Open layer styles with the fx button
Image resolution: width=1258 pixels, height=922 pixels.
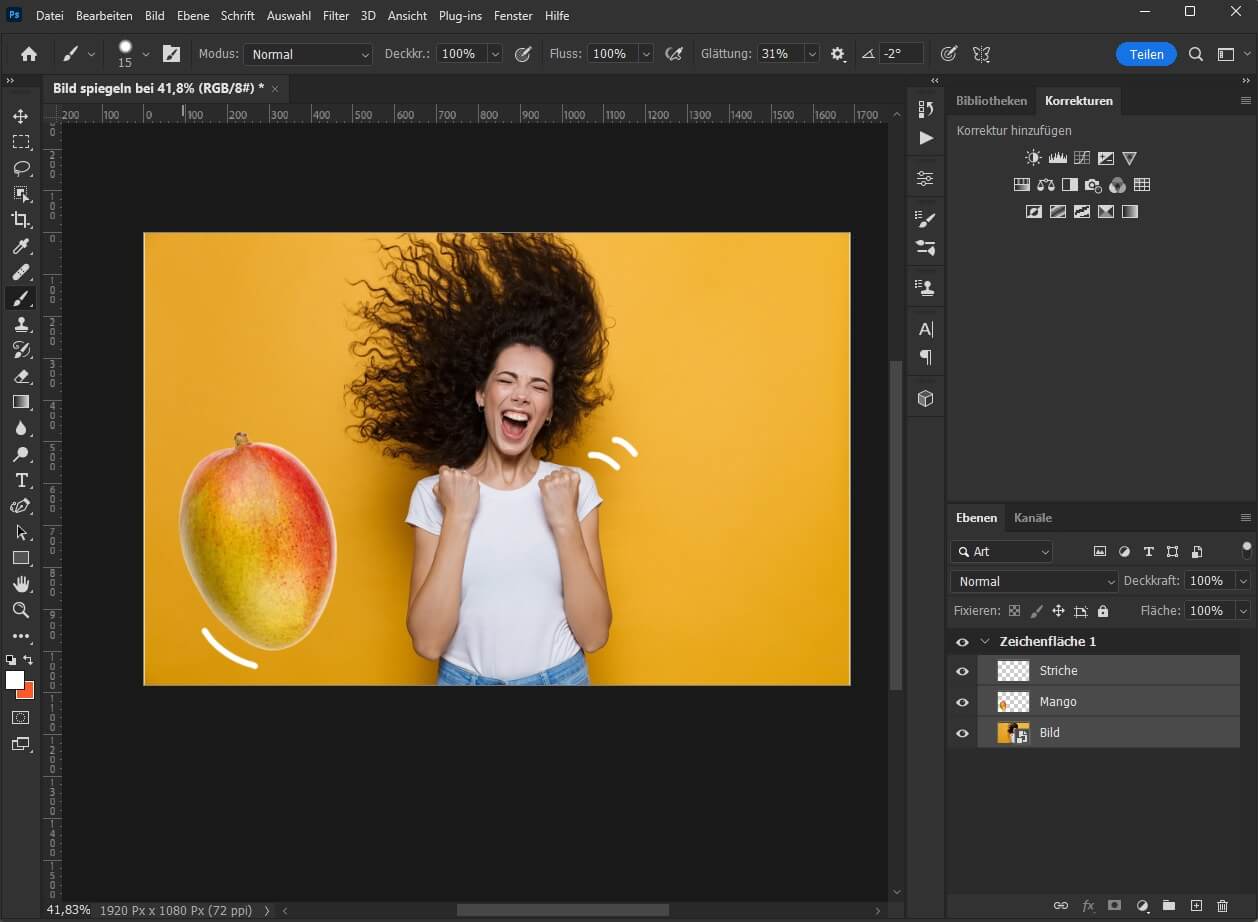(1087, 903)
